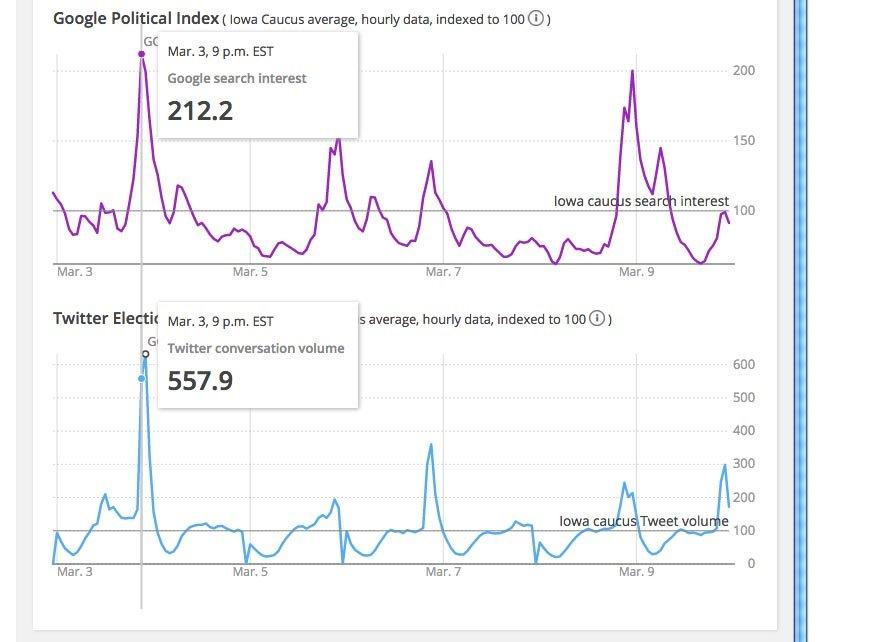Click the 'Iowa caucus search interest' baseline label

(x=641, y=201)
